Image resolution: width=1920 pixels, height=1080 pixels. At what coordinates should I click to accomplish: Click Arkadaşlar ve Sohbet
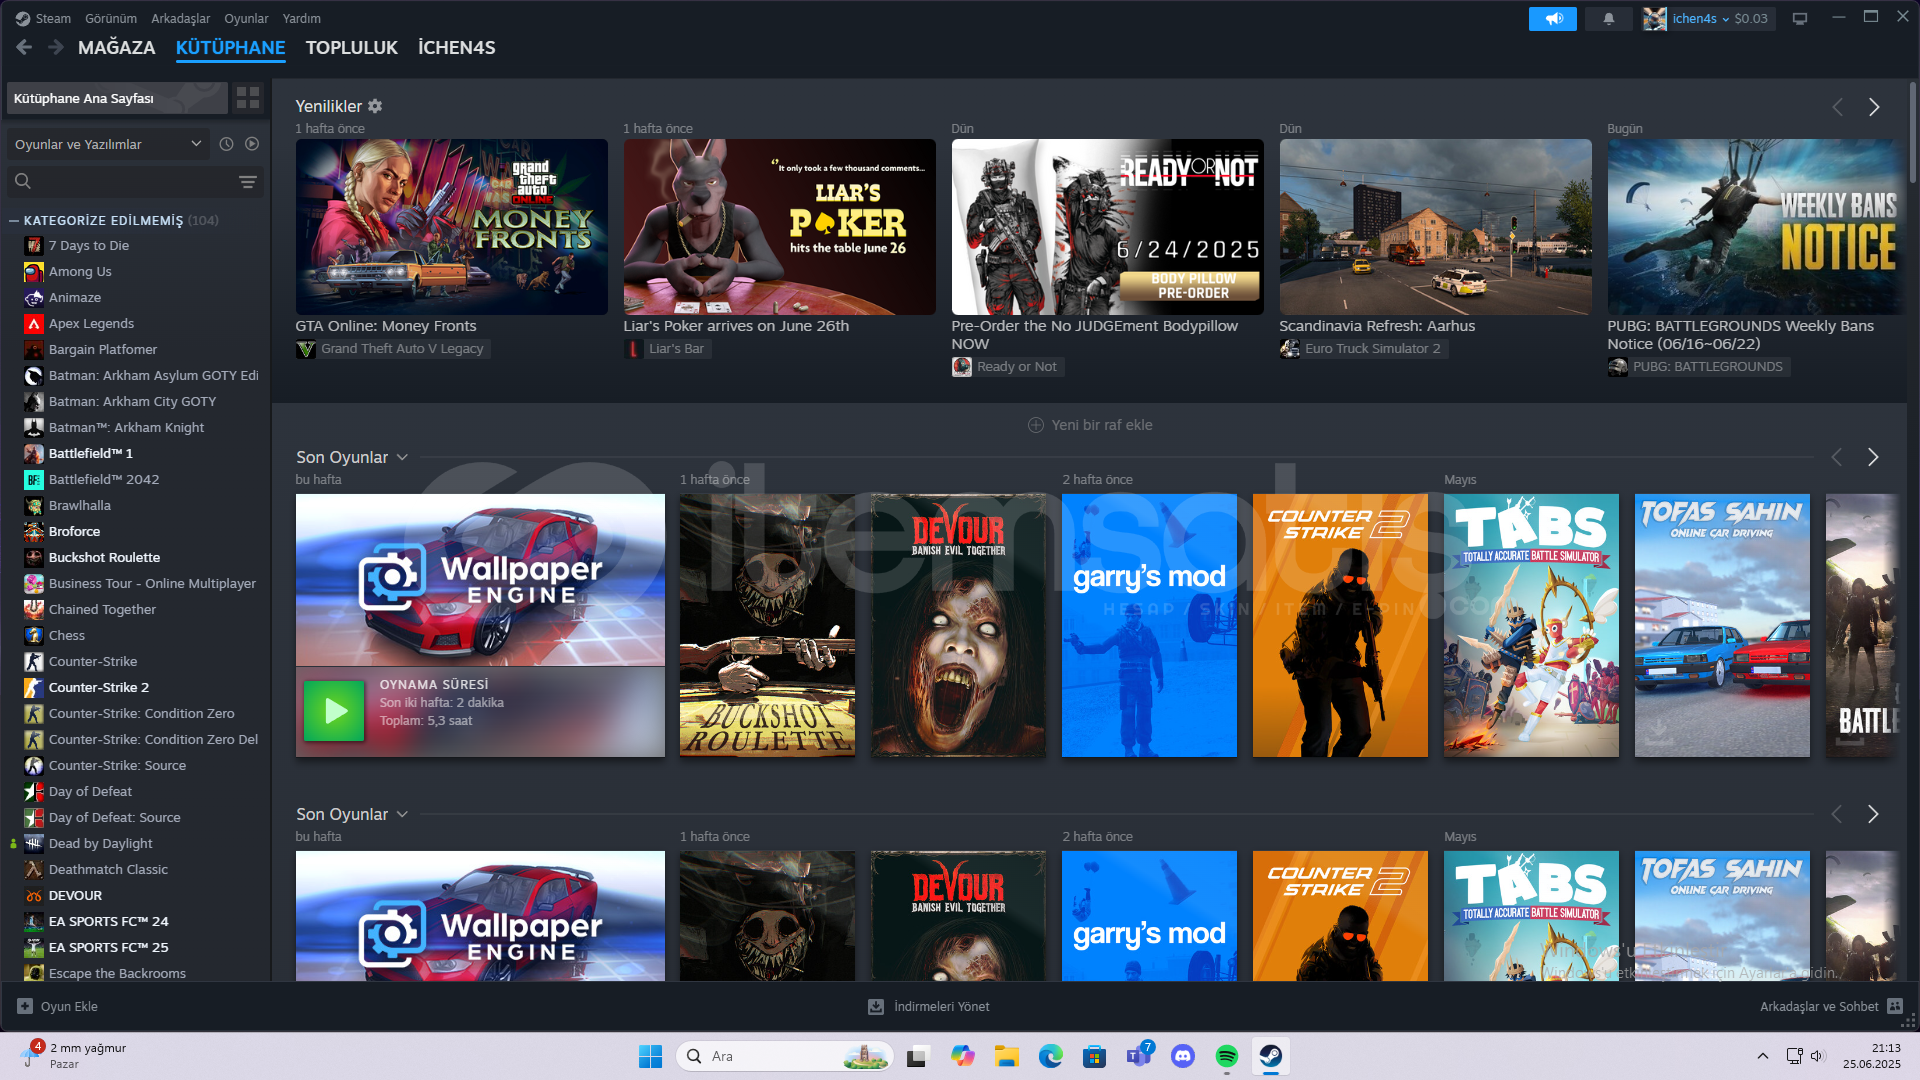coord(1819,1007)
